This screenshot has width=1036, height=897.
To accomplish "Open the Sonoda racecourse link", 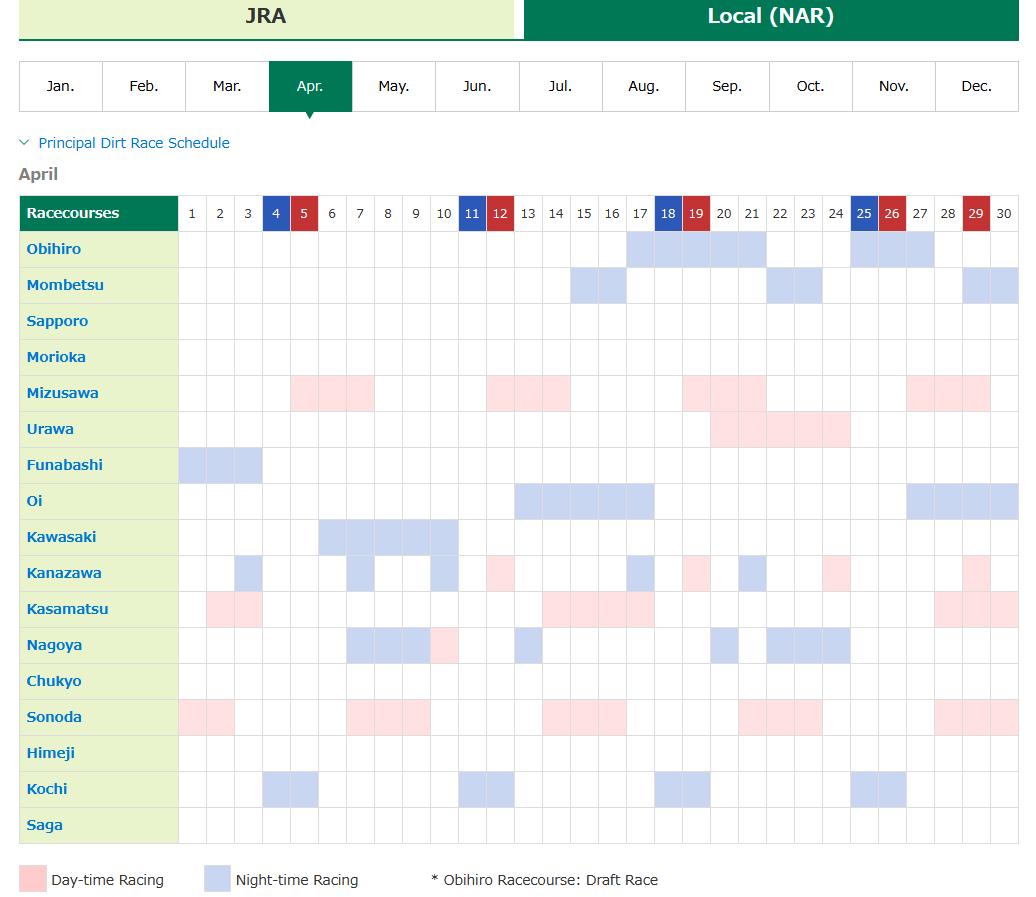I will coord(54,717).
